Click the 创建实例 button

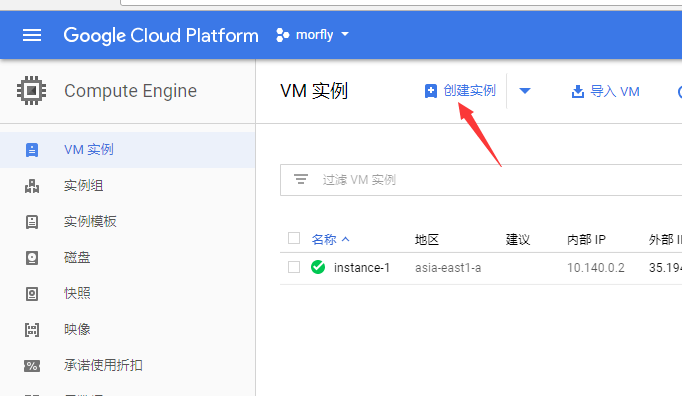(x=460, y=91)
